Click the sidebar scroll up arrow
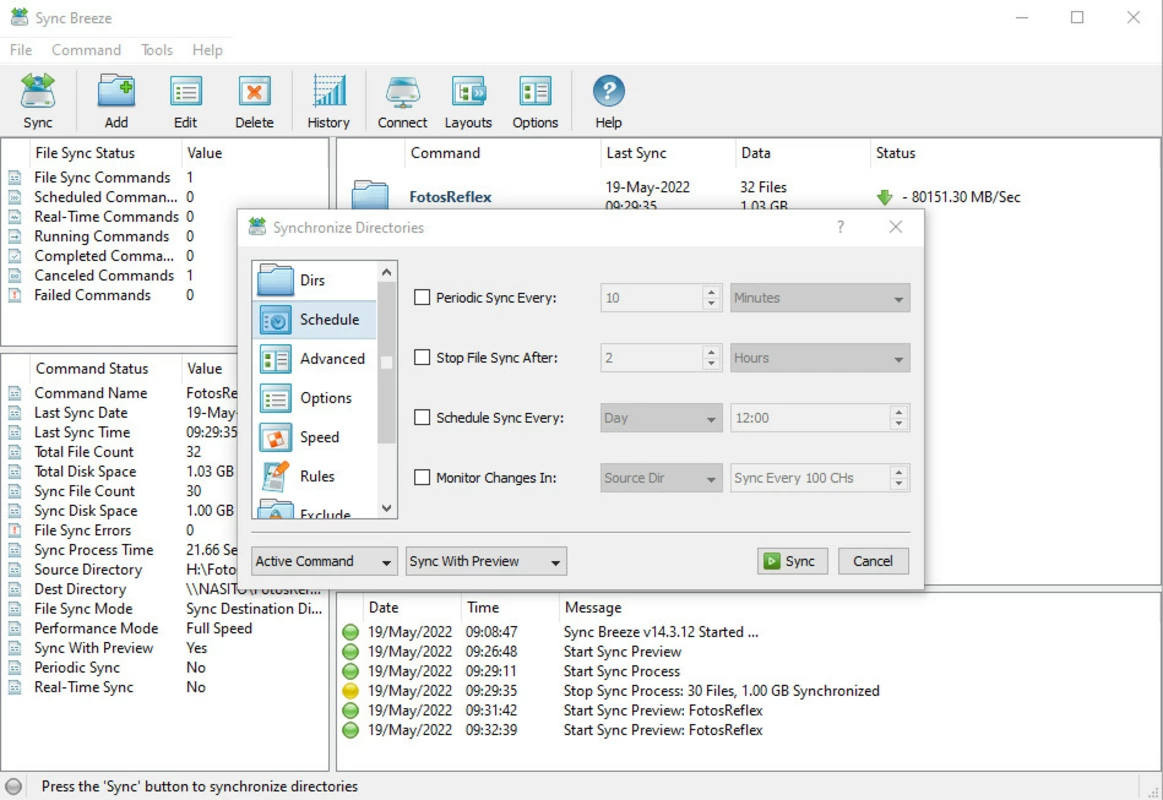This screenshot has height=800, width=1163. (x=386, y=272)
